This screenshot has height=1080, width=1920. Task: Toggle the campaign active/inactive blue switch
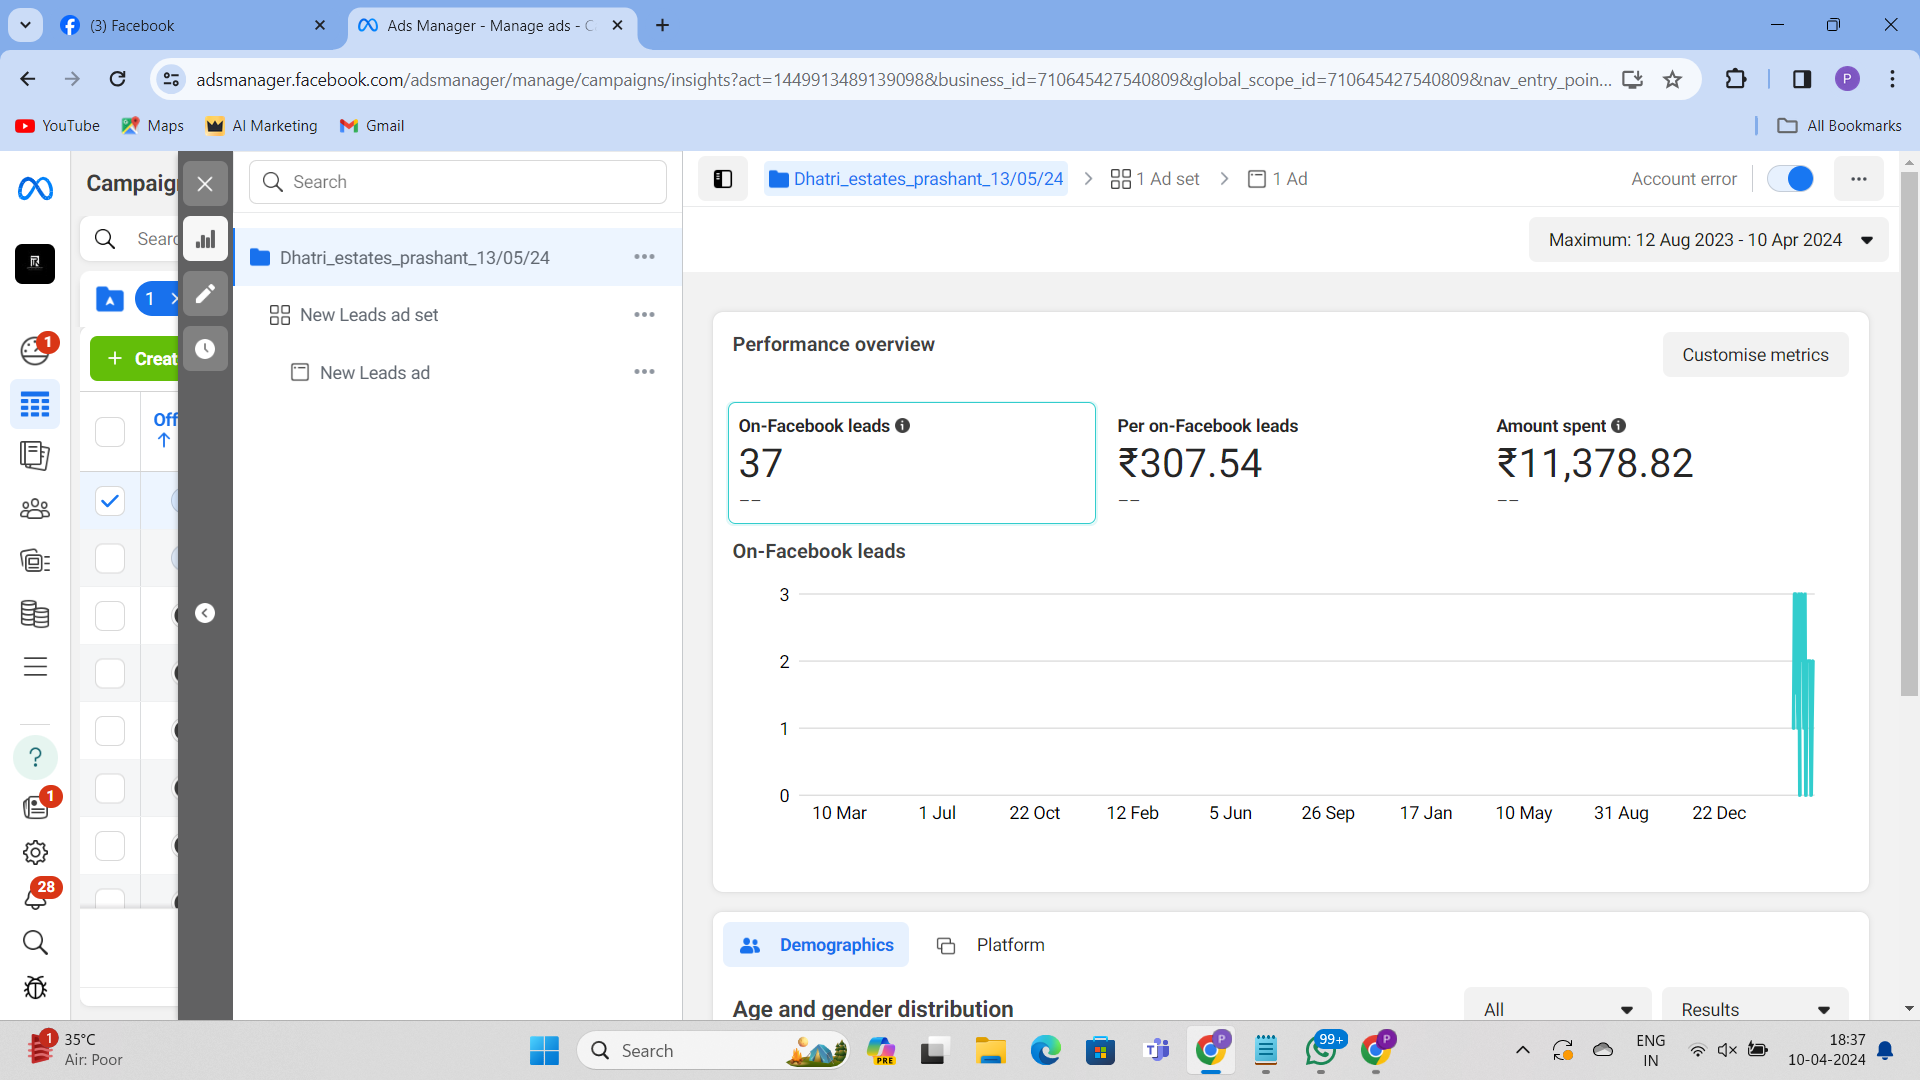click(x=1795, y=178)
